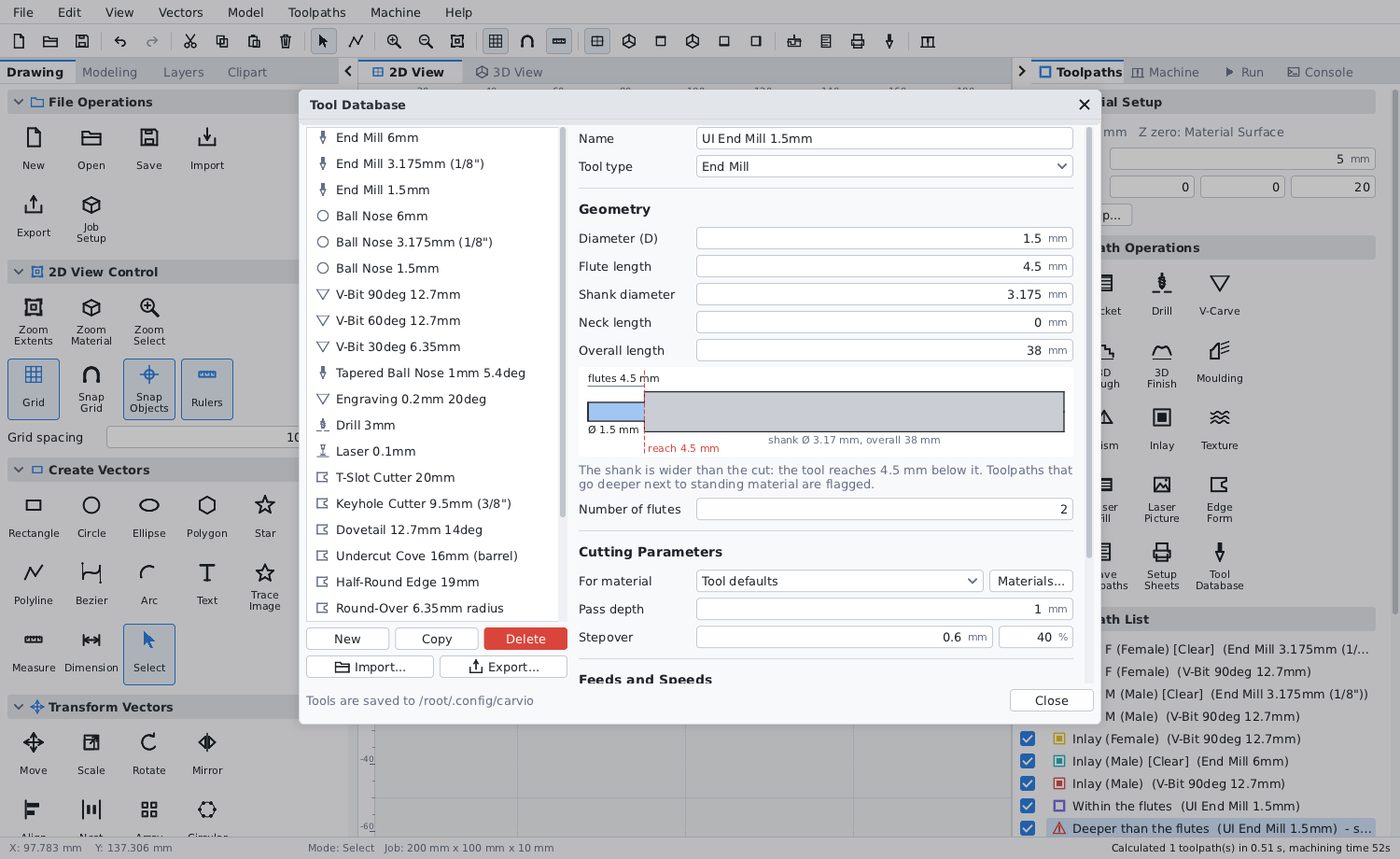Viewport: 1400px width, 859px height.
Task: Open the Vectors menu
Action: click(x=180, y=12)
